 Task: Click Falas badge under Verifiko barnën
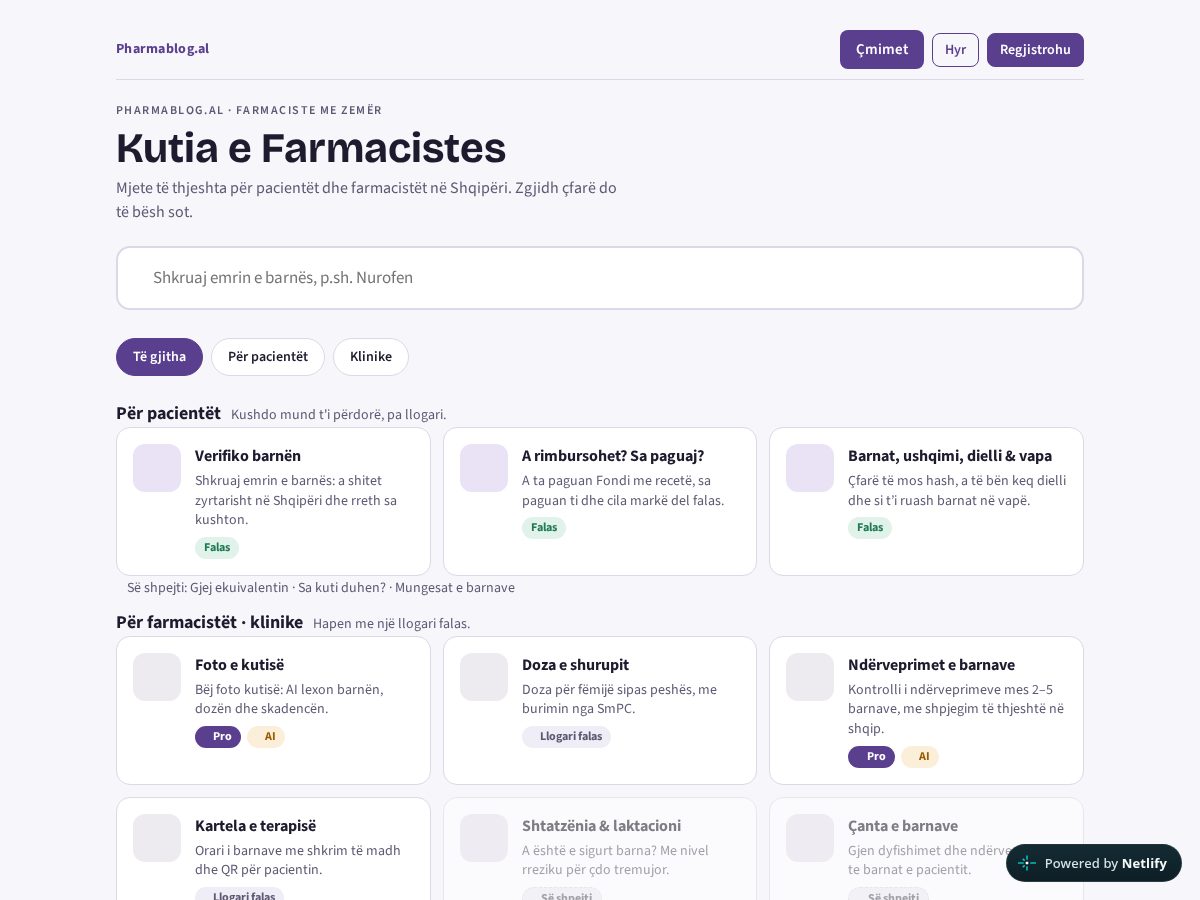click(217, 548)
